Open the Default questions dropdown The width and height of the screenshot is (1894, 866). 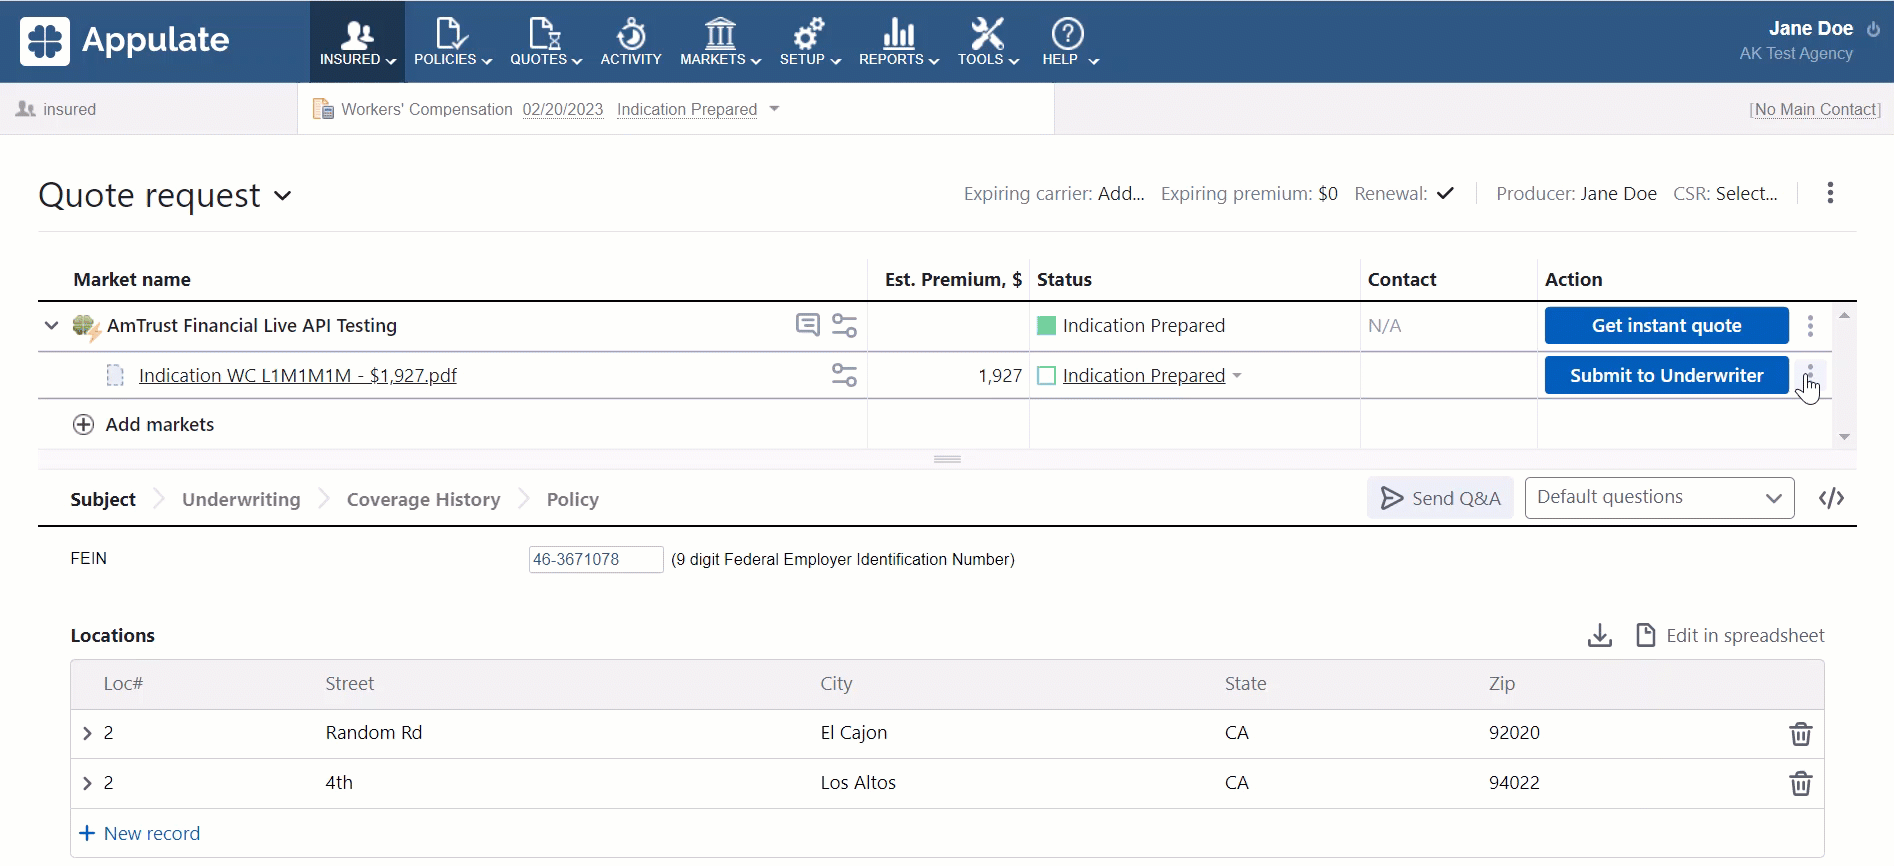pyautogui.click(x=1659, y=498)
